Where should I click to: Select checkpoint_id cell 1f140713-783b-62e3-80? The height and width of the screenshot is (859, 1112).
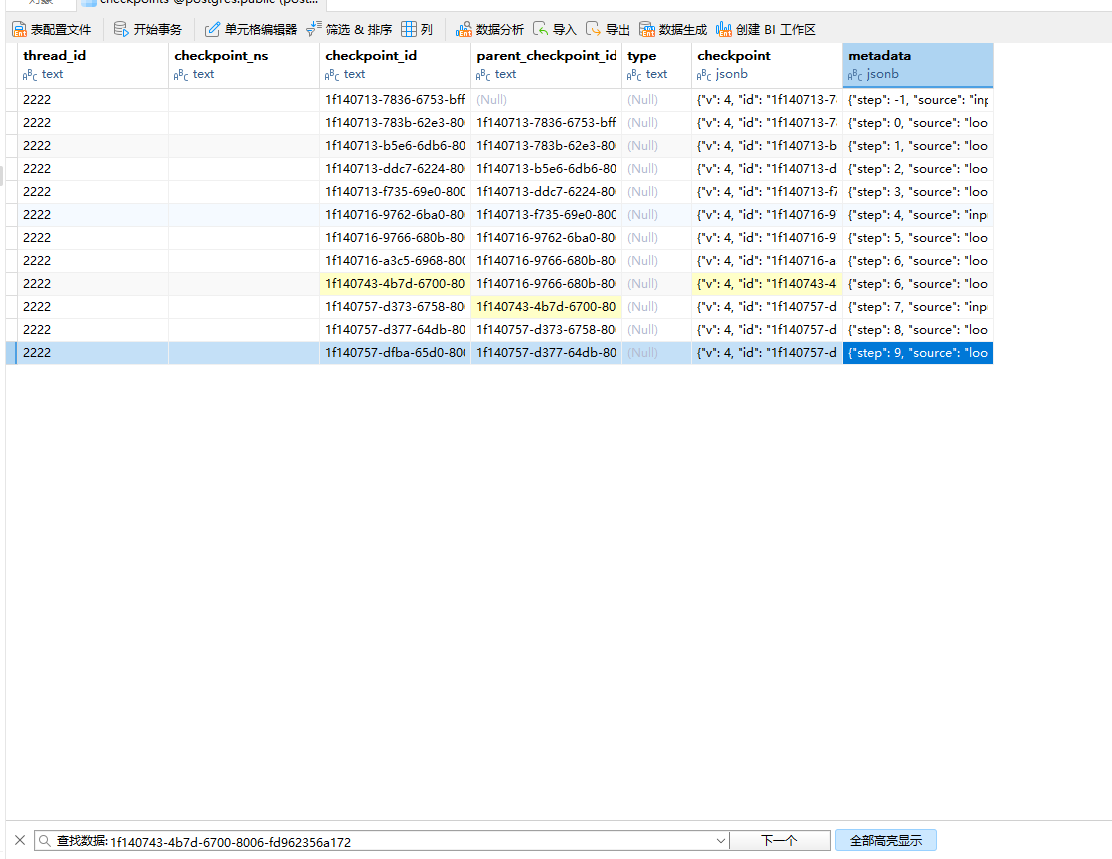tap(395, 123)
